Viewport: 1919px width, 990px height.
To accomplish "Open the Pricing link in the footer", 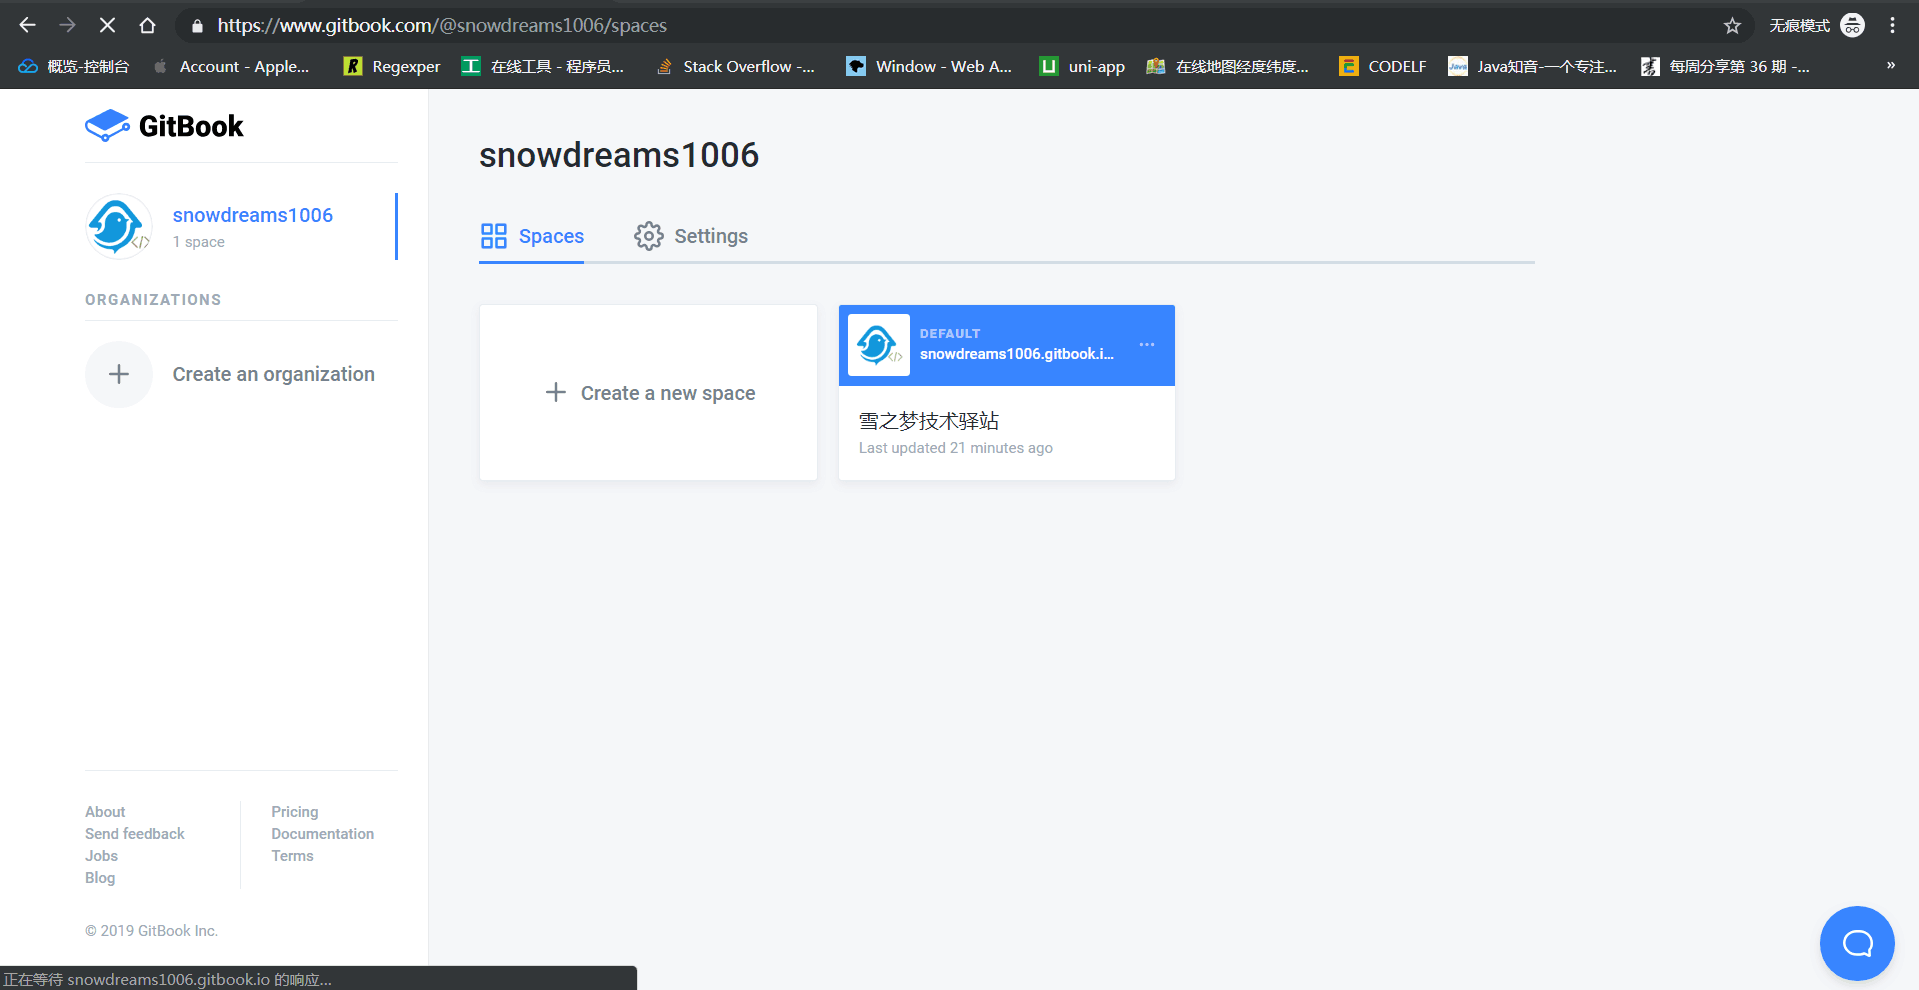I will click(x=294, y=811).
